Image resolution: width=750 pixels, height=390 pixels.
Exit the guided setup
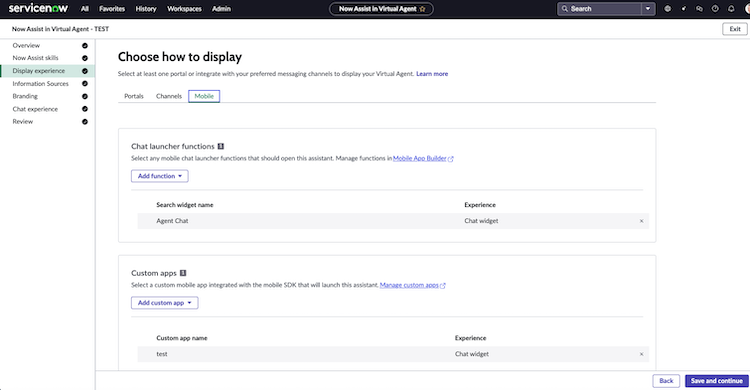735,29
